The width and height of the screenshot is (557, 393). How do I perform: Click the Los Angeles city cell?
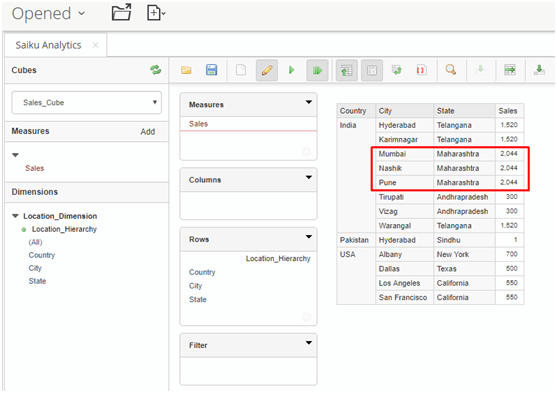point(404,283)
